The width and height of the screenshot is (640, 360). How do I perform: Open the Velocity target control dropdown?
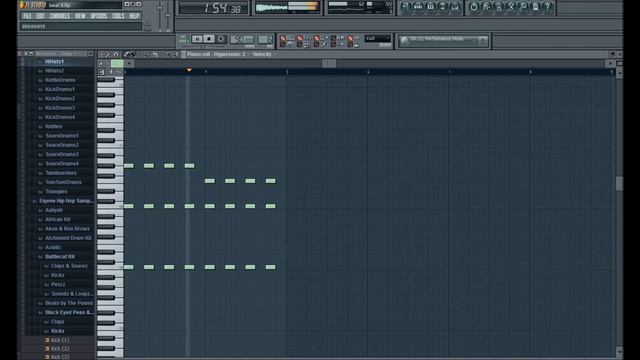click(x=264, y=54)
